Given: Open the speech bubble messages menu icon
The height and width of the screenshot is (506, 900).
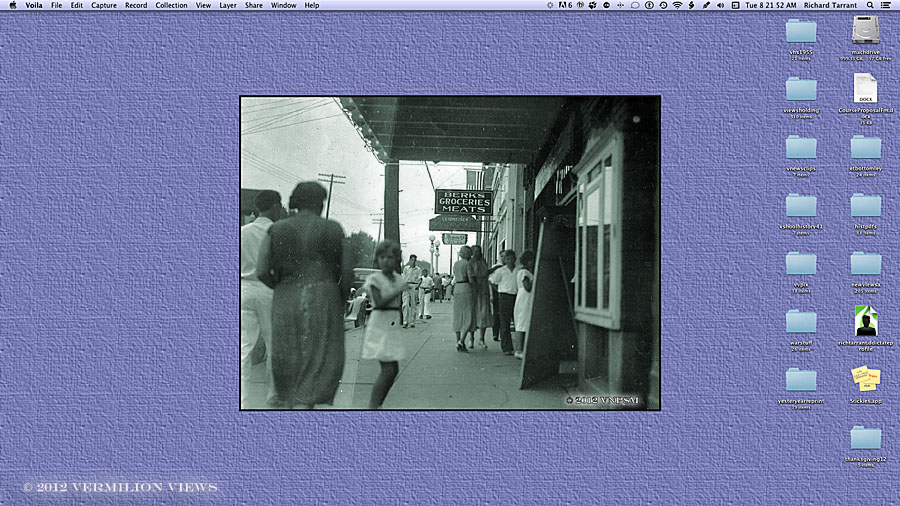Looking at the screenshot, I should pos(635,5).
